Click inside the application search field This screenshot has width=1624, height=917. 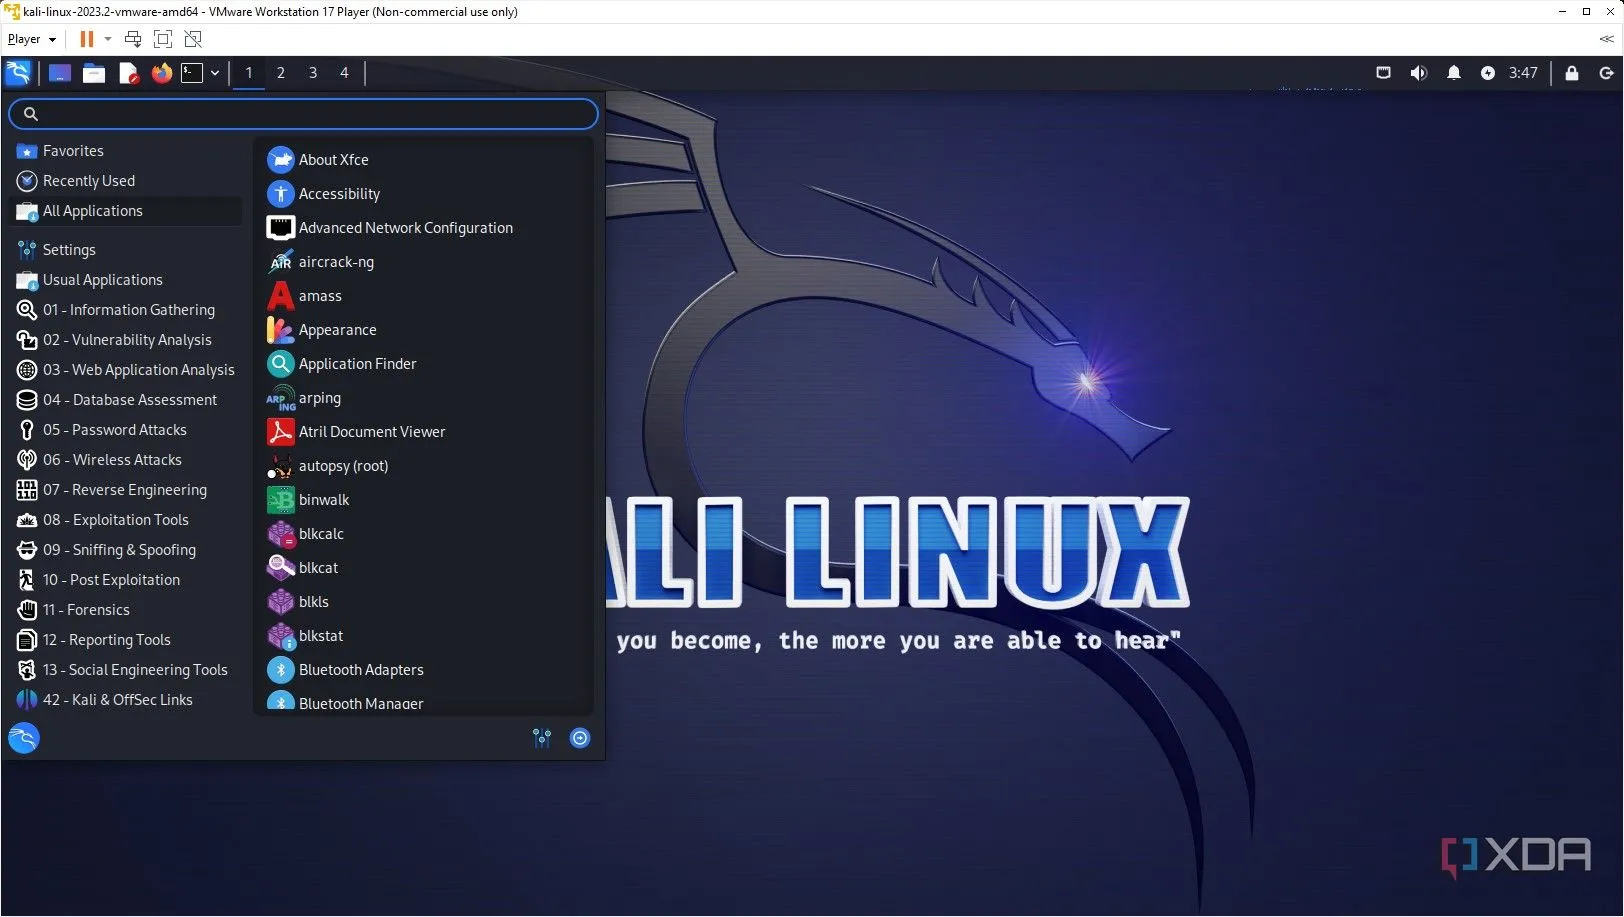(x=303, y=113)
